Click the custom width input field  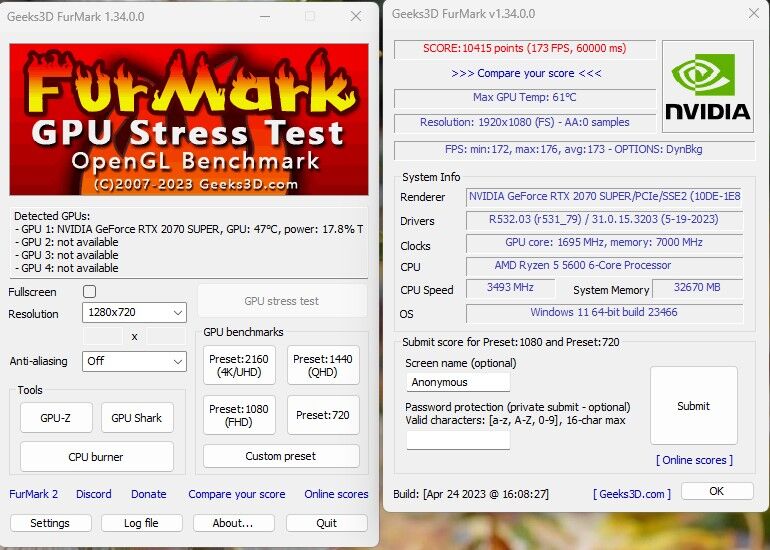tap(103, 336)
